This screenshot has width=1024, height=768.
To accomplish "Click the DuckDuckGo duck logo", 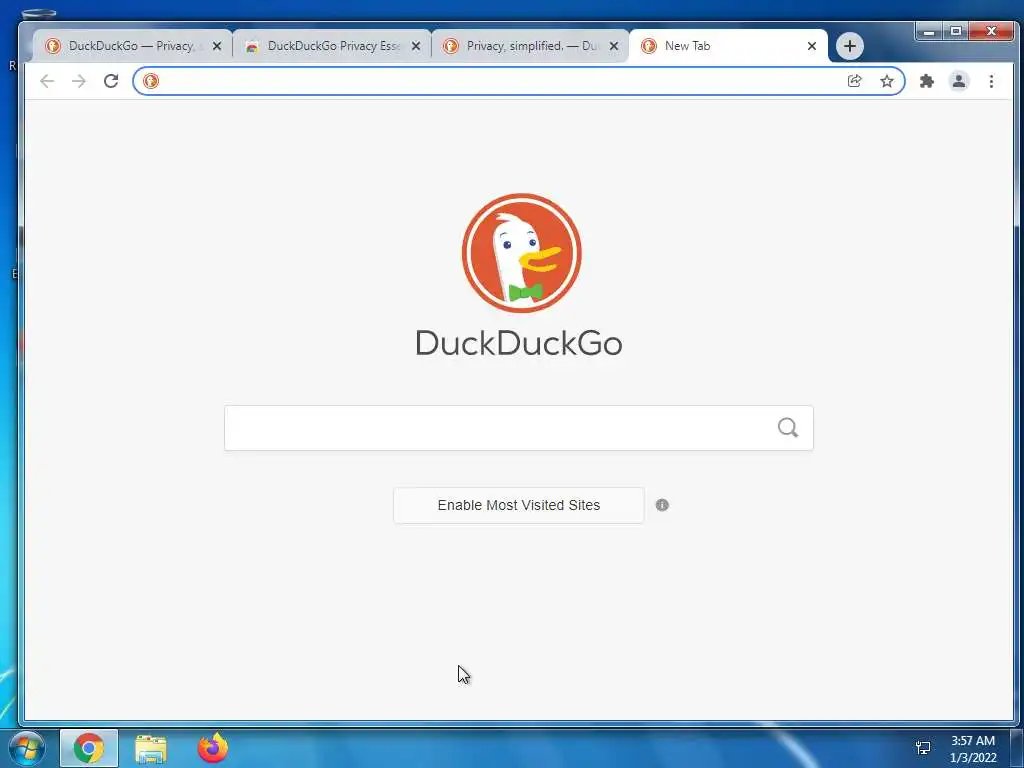I will click(x=521, y=253).
